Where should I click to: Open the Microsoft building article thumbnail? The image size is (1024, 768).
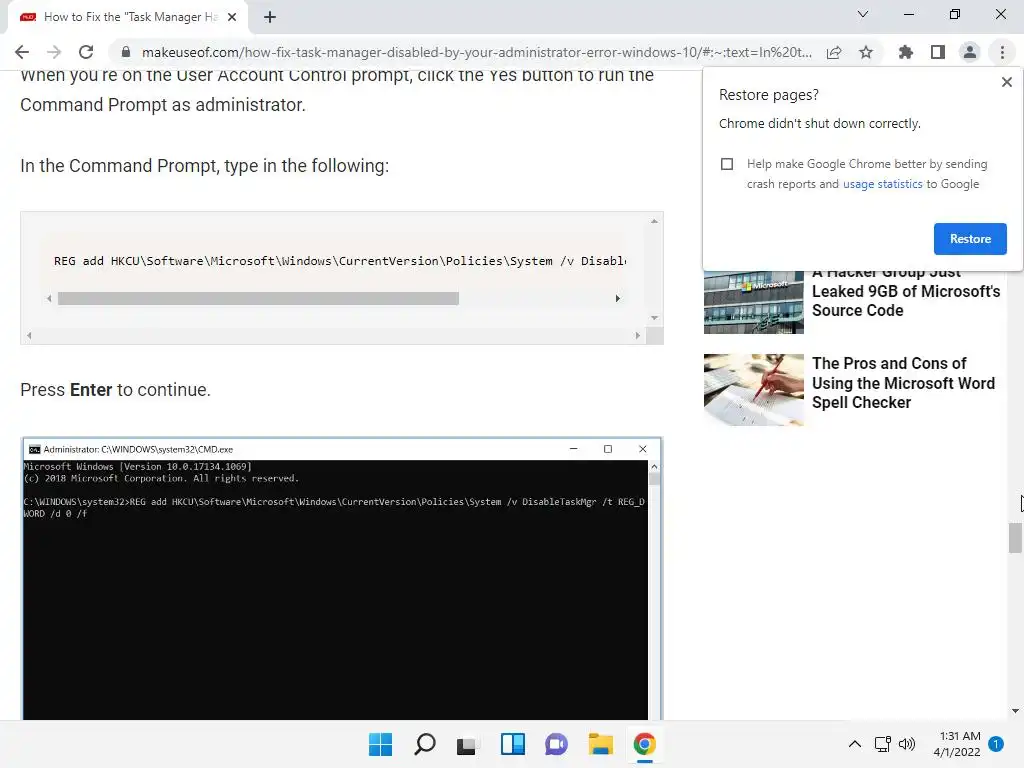point(754,302)
